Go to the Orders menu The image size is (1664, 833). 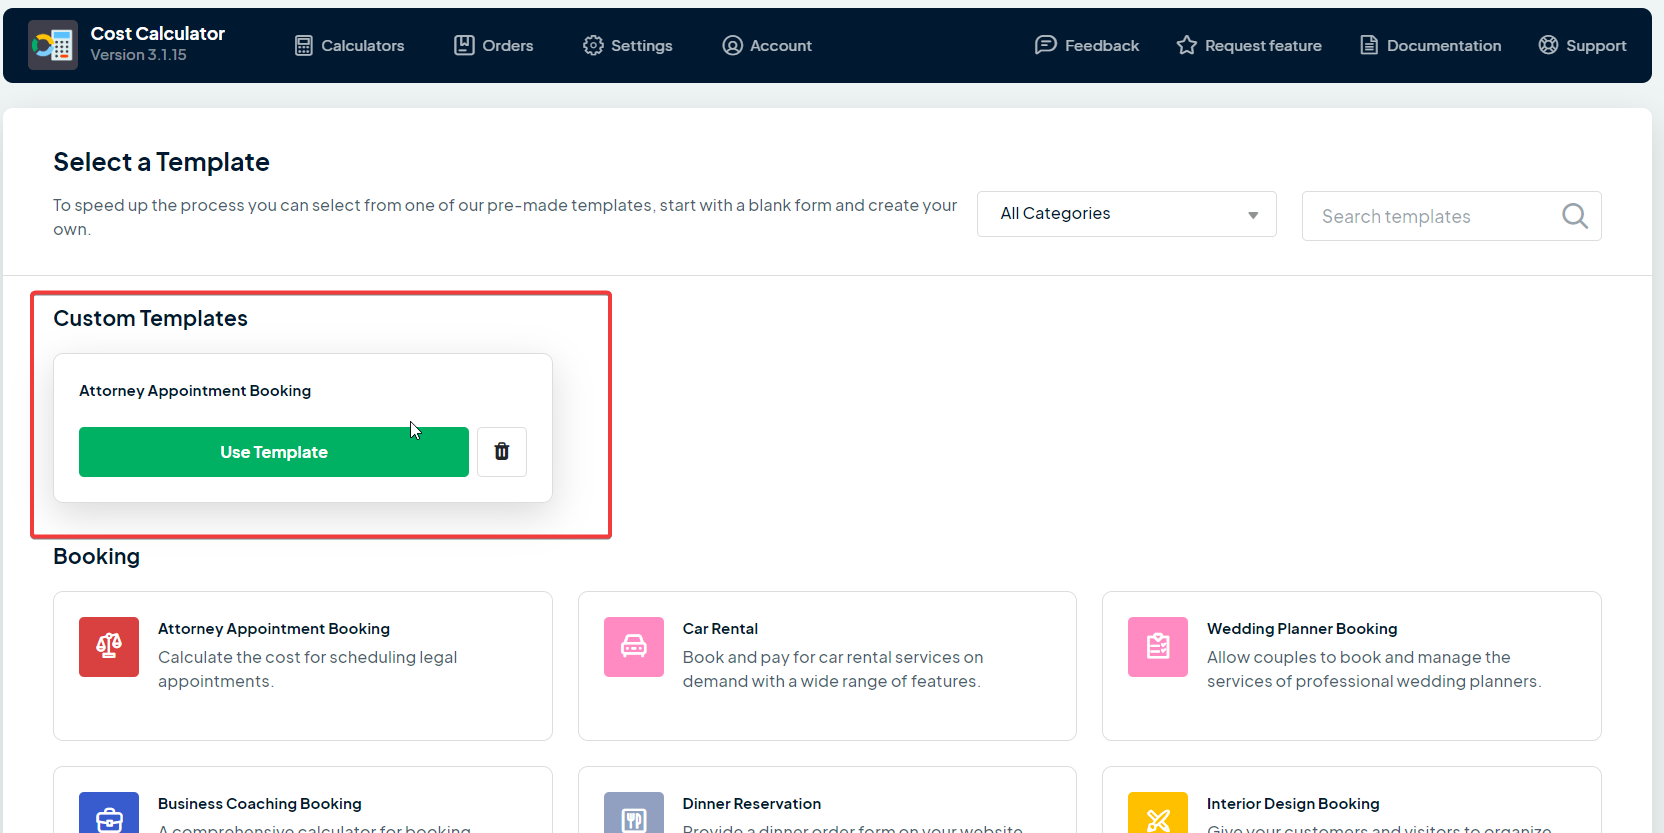click(494, 46)
